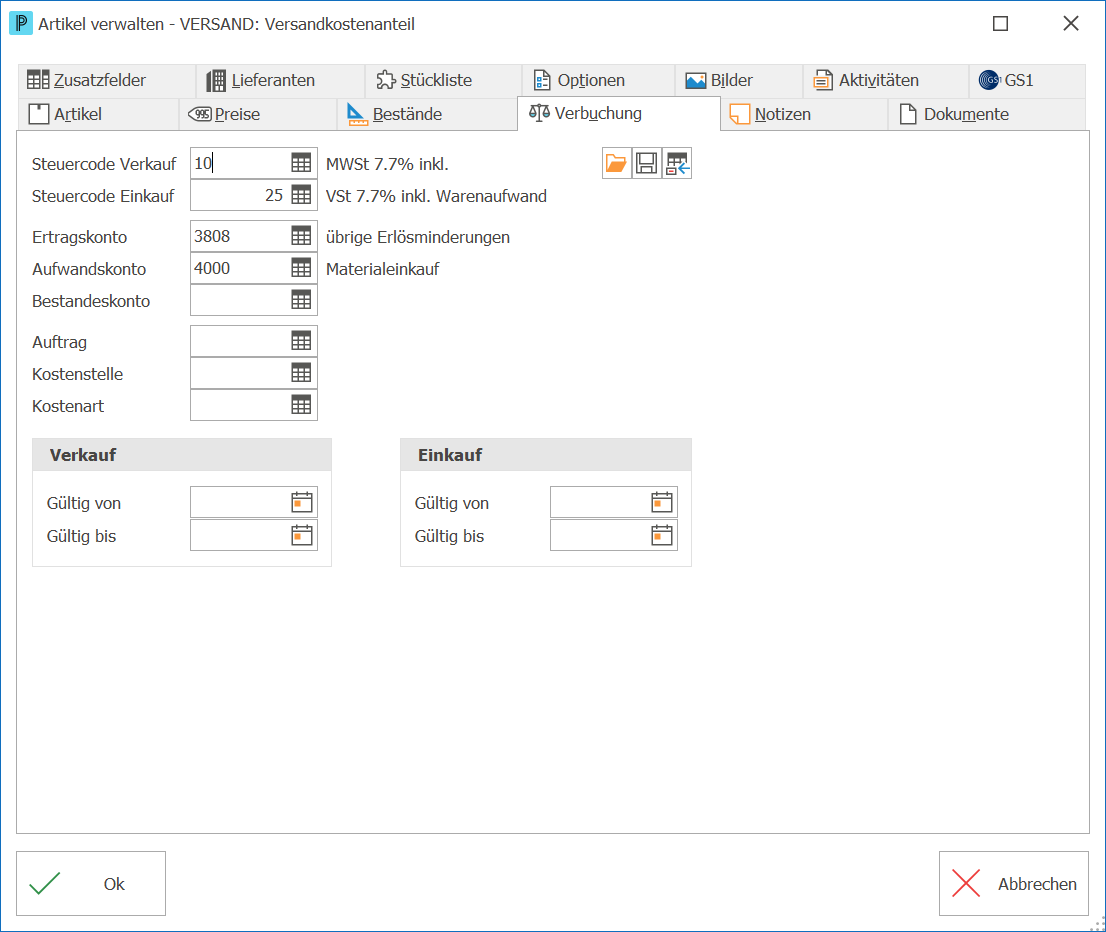The width and height of the screenshot is (1106, 932).
Task: Select the Artikel tab
Action: pyautogui.click(x=98, y=114)
